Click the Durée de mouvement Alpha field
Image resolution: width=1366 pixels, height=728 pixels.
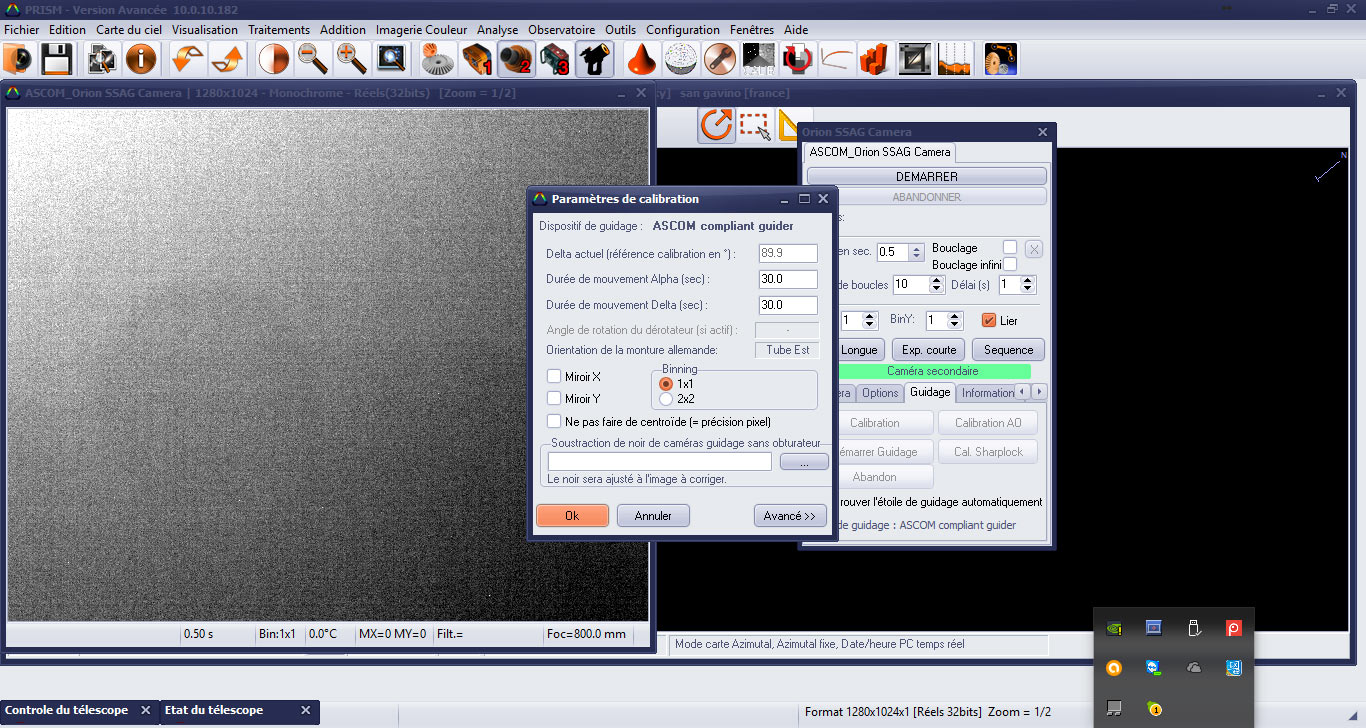pos(788,280)
